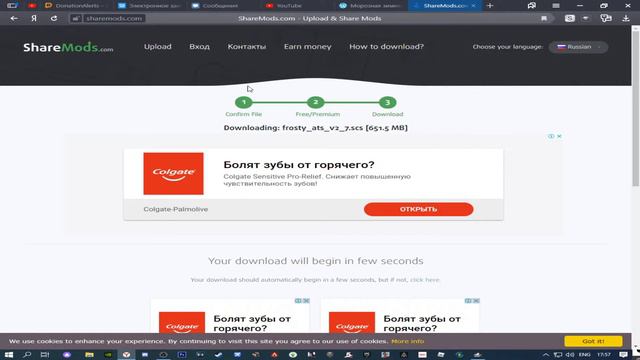Viewport: 640px width, 360px height.
Task: Open Task View on the taskbar
Action: click(x=45, y=355)
